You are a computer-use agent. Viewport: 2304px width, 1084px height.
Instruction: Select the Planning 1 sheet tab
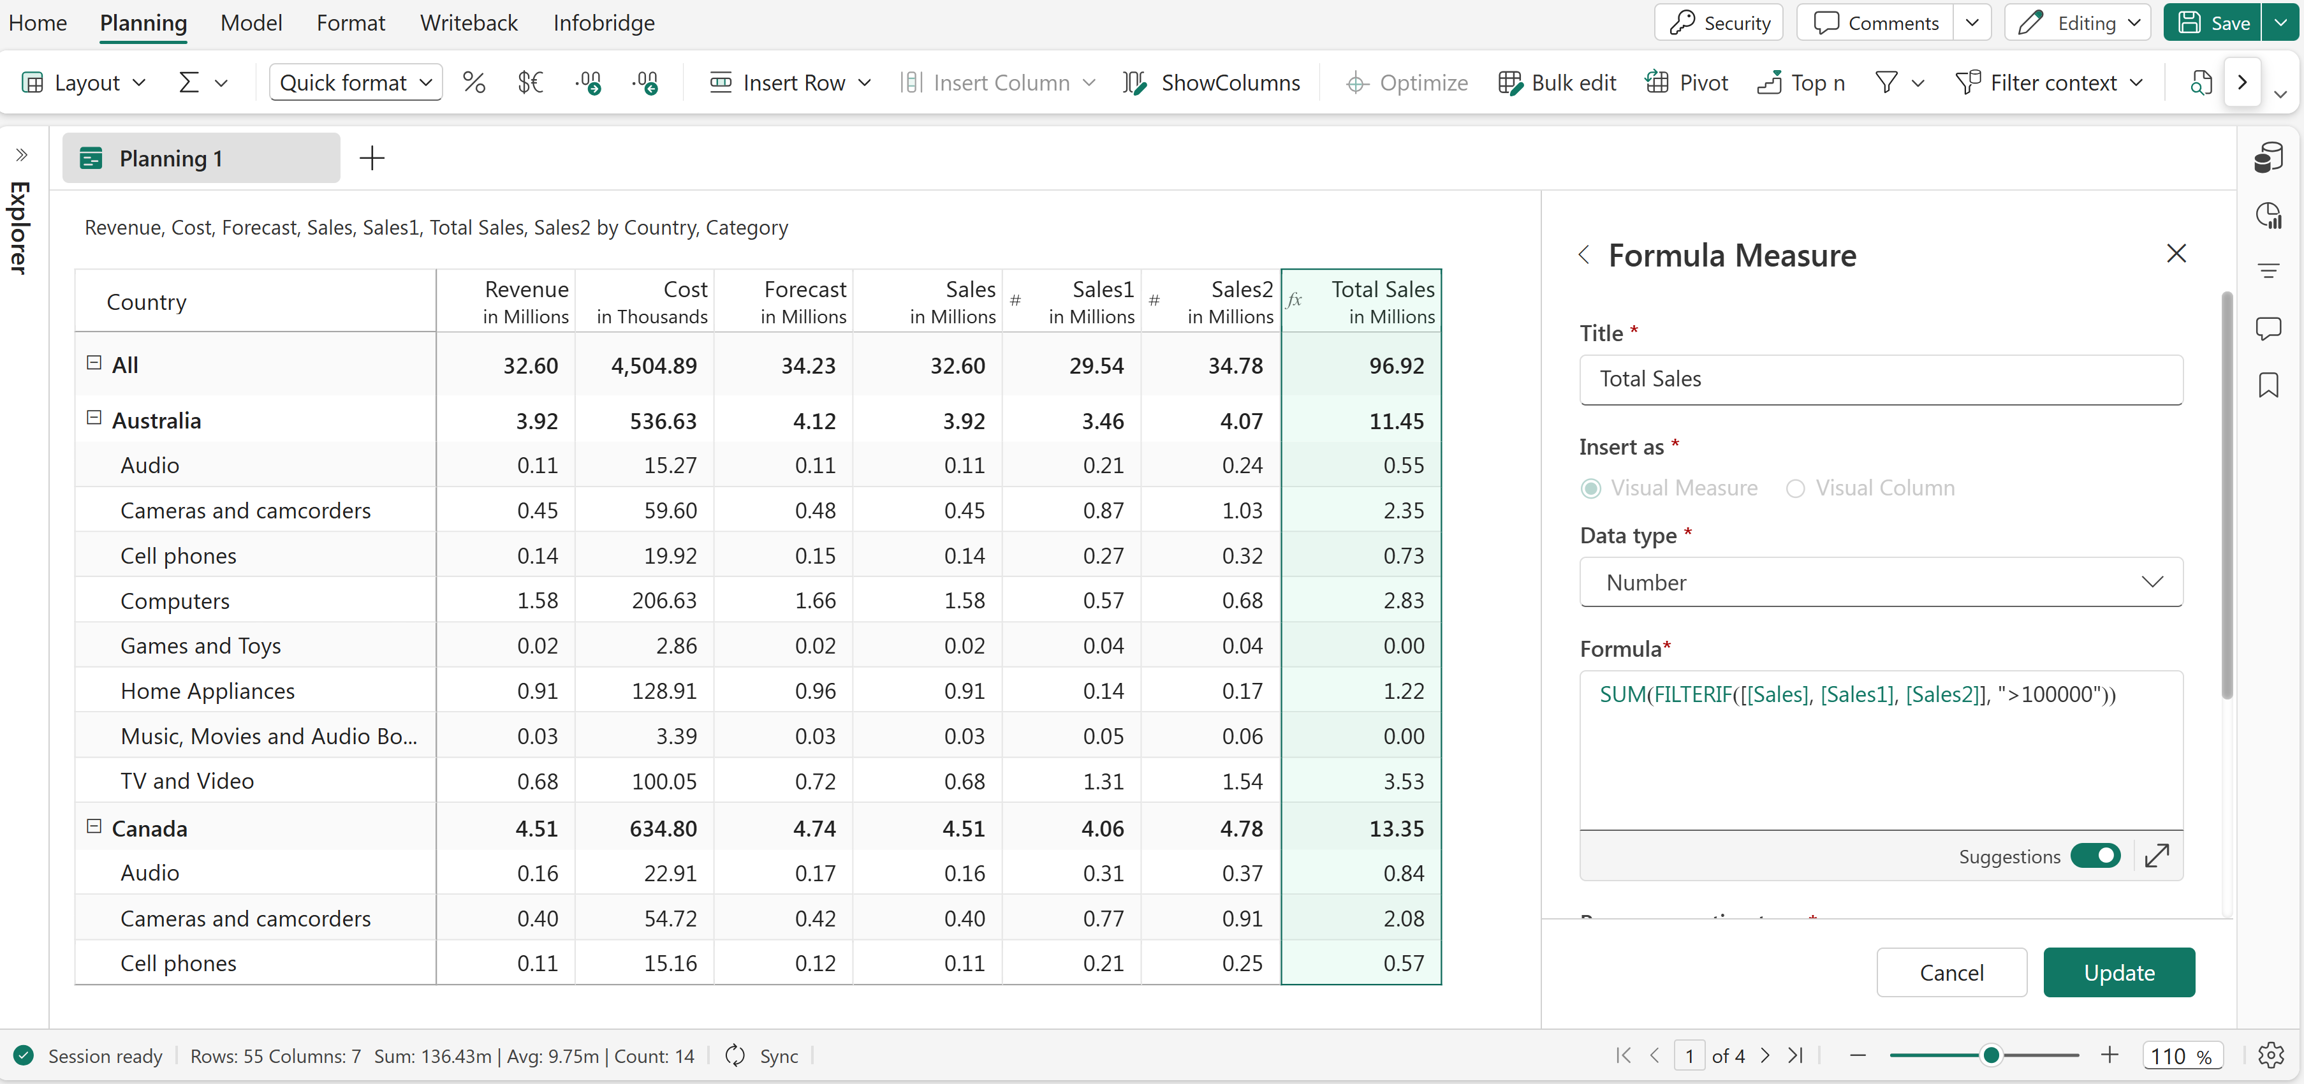201,158
